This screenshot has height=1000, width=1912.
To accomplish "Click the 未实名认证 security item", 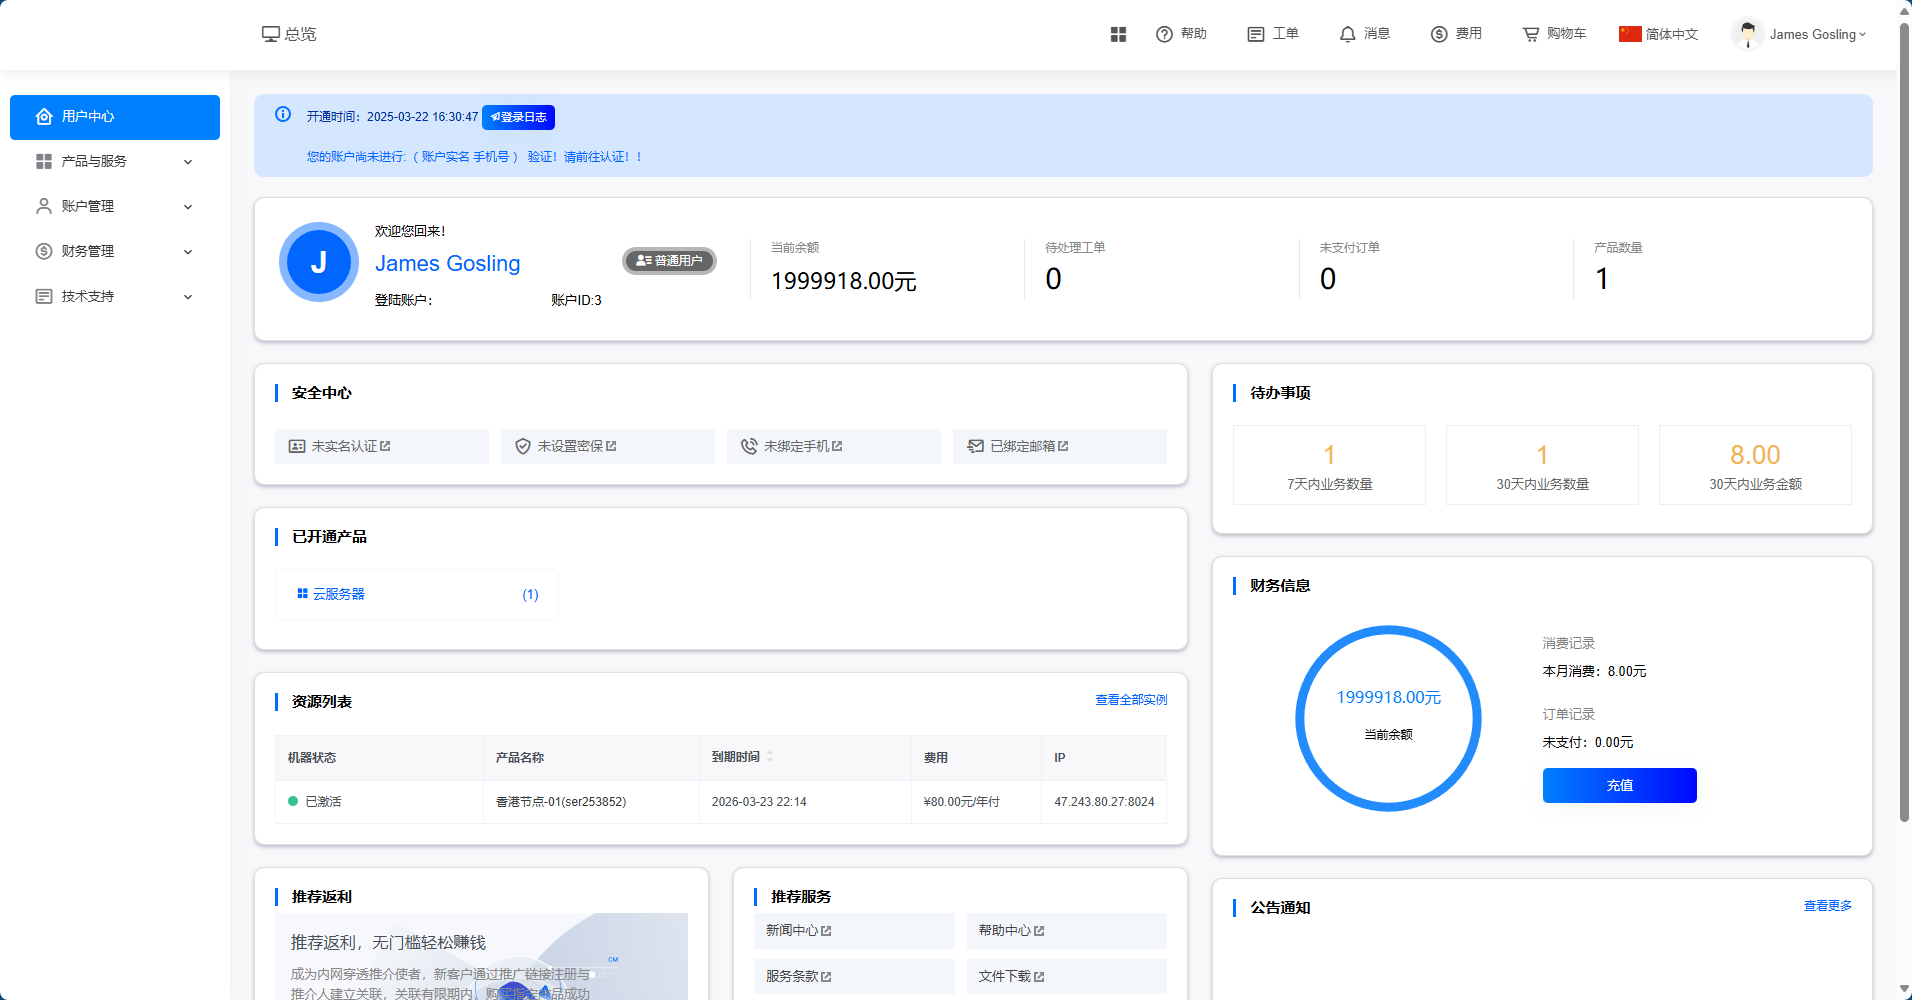I will pyautogui.click(x=382, y=446).
